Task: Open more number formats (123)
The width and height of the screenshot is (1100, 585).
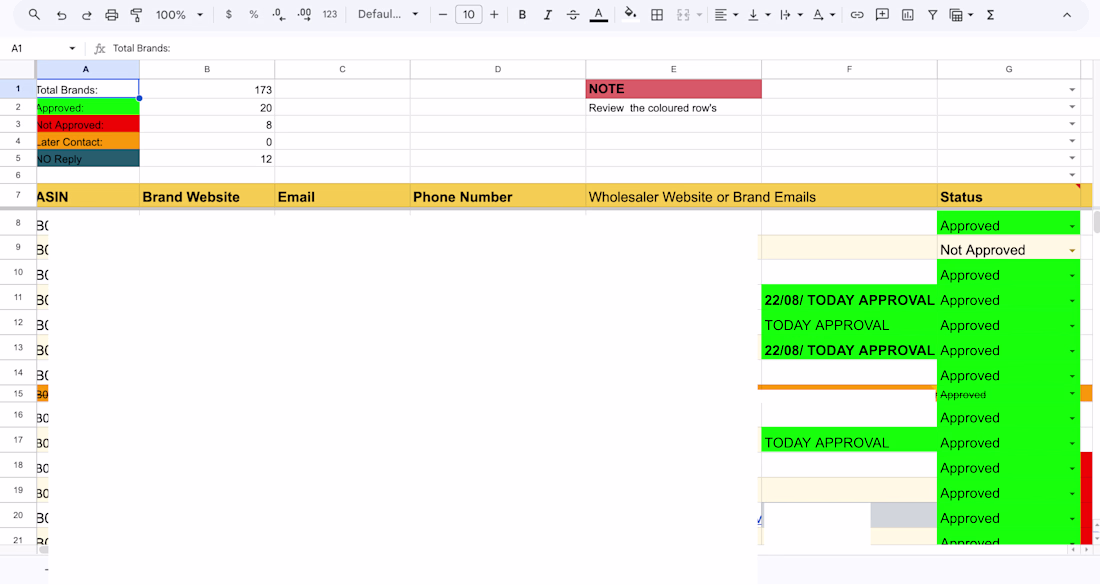Action: point(330,14)
